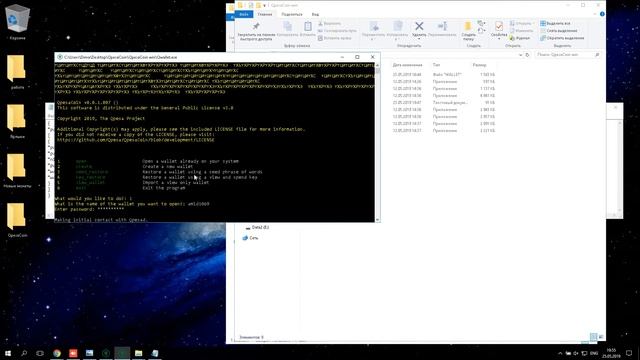Open Task View on the taskbar
The image size is (640, 360).
[x=40, y=353]
